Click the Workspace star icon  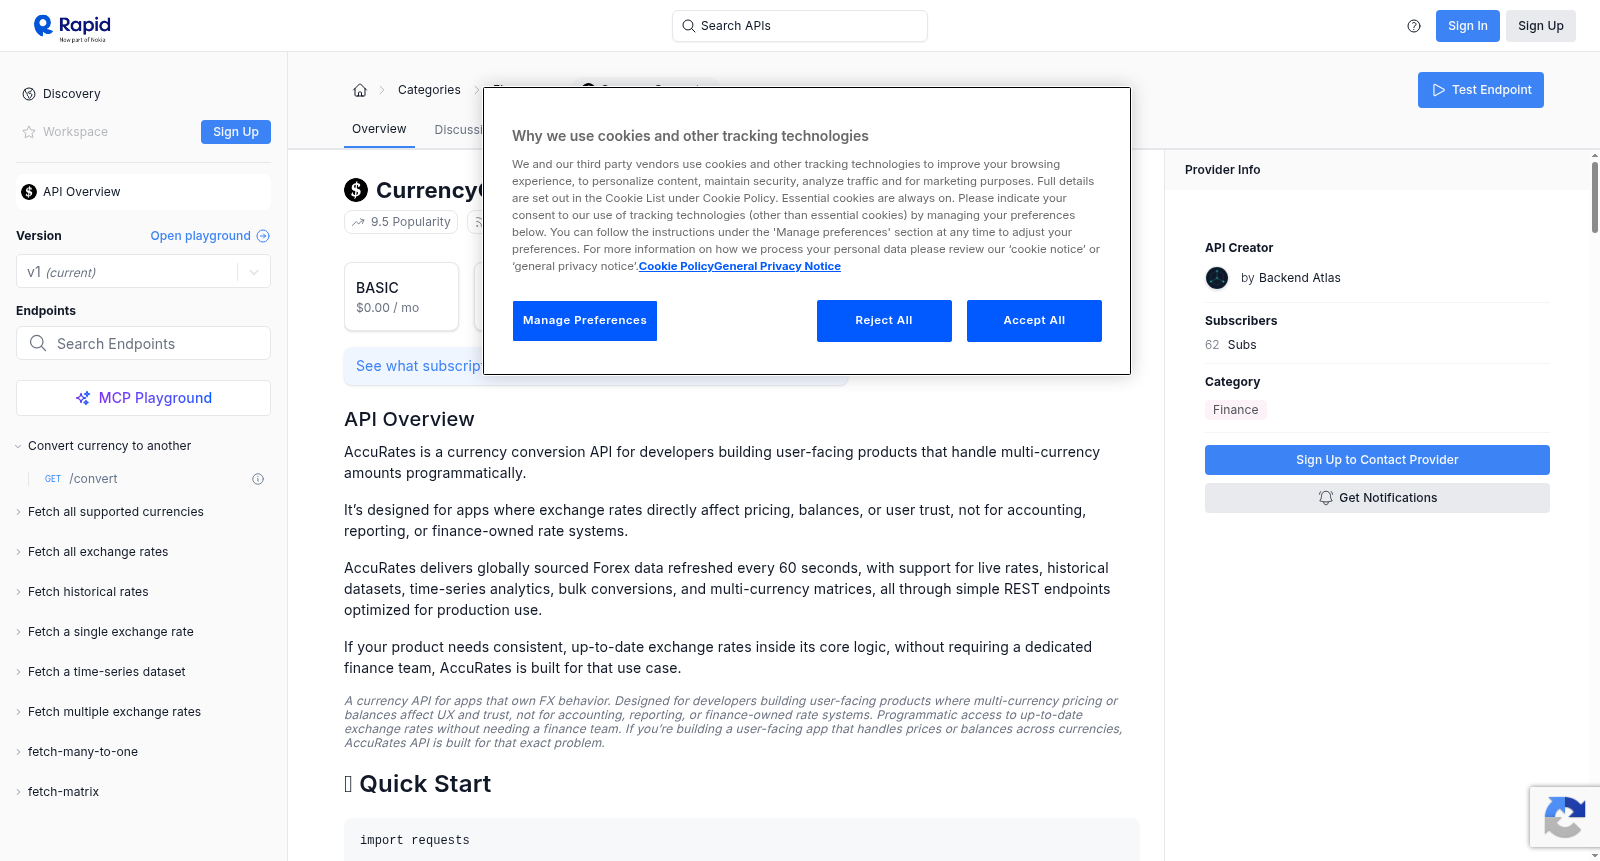[x=29, y=132]
